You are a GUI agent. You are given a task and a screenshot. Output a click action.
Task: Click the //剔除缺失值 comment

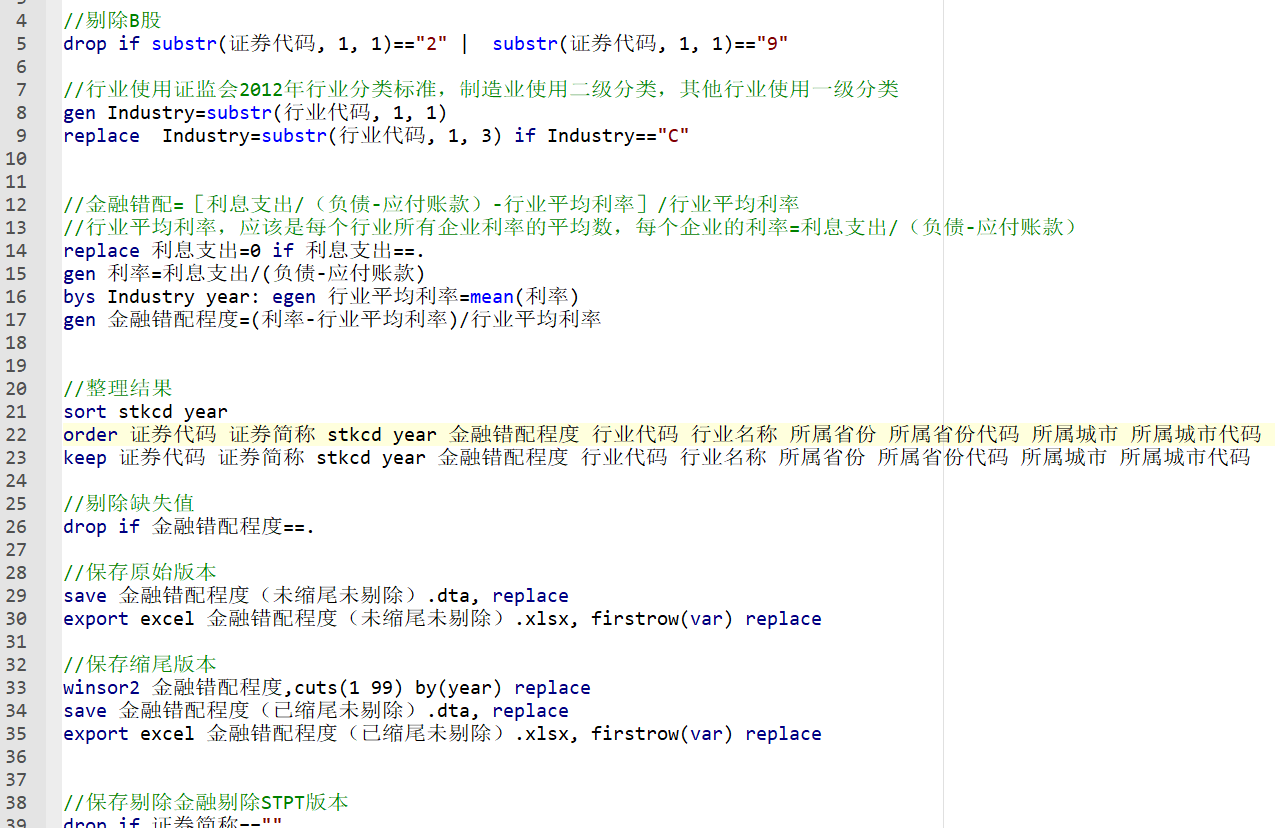[x=128, y=503]
